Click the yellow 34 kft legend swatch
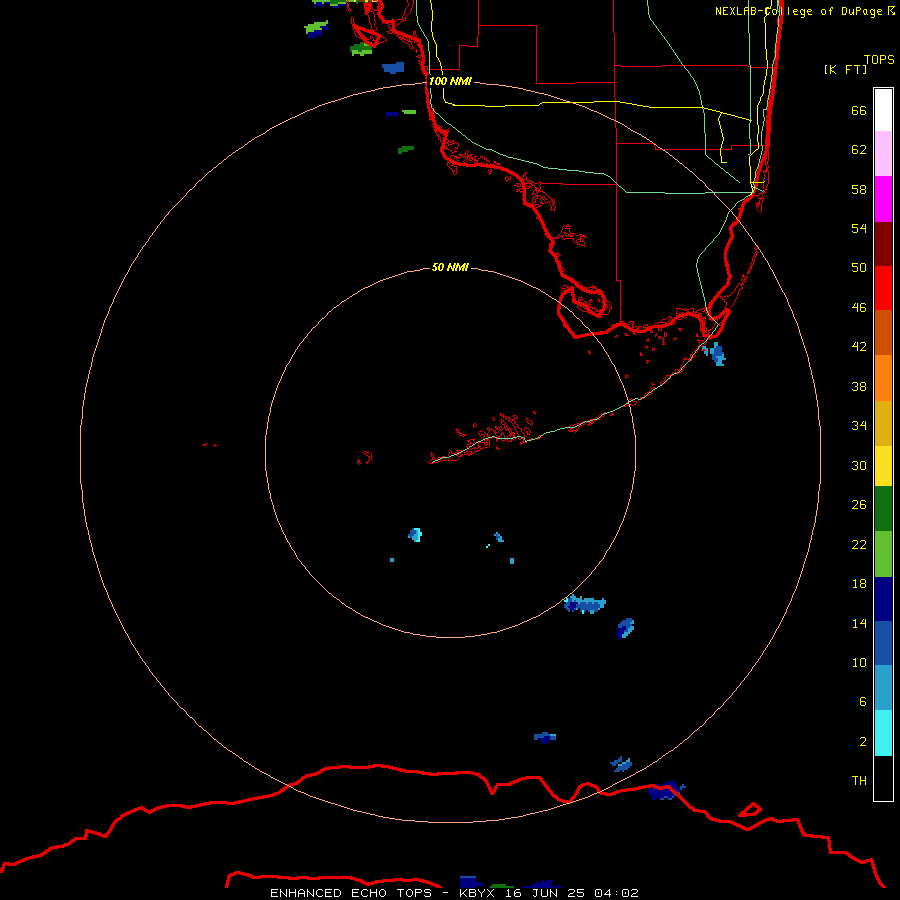Screen dimensions: 900x900 tap(883, 466)
